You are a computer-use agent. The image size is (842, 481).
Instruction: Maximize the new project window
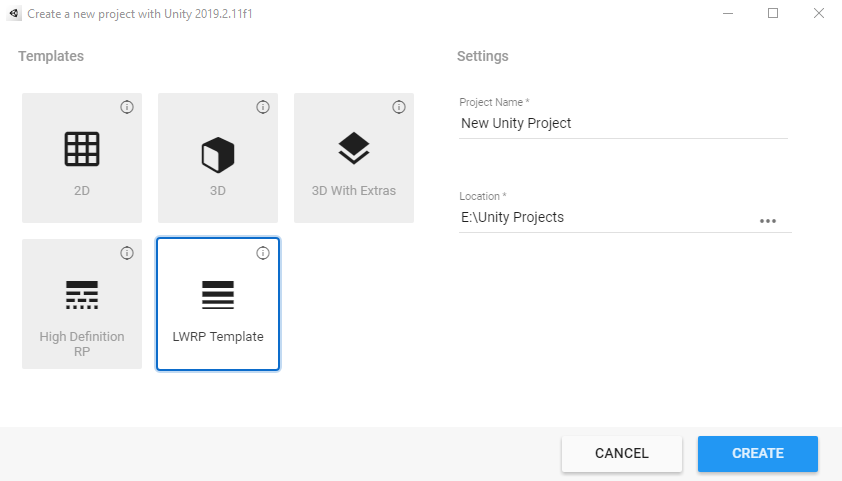tap(773, 13)
